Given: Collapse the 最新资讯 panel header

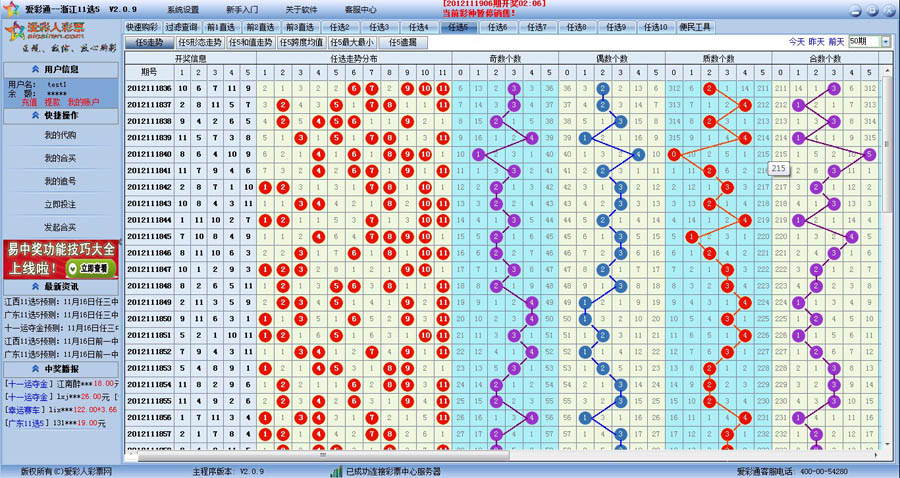Looking at the screenshot, I should (x=61, y=286).
